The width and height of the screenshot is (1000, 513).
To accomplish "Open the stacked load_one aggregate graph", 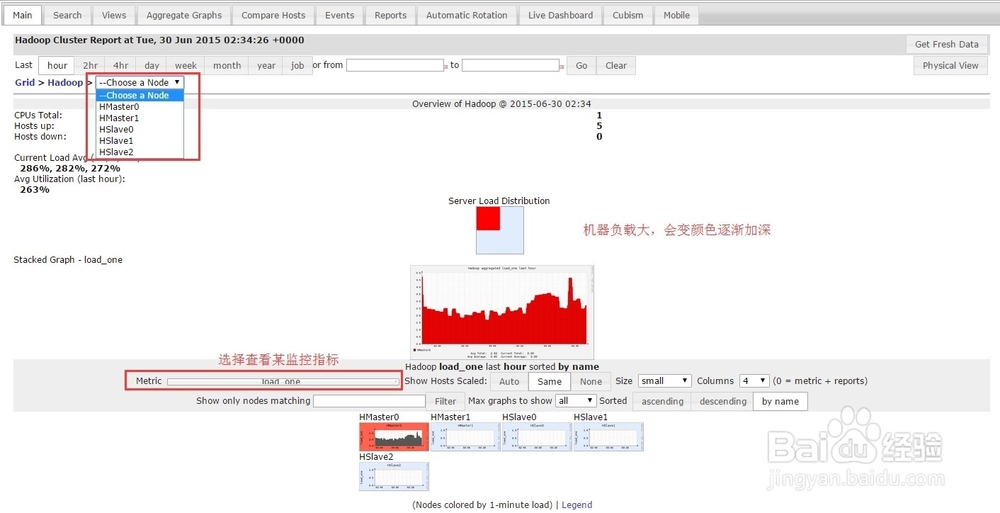I will pyautogui.click(x=502, y=313).
